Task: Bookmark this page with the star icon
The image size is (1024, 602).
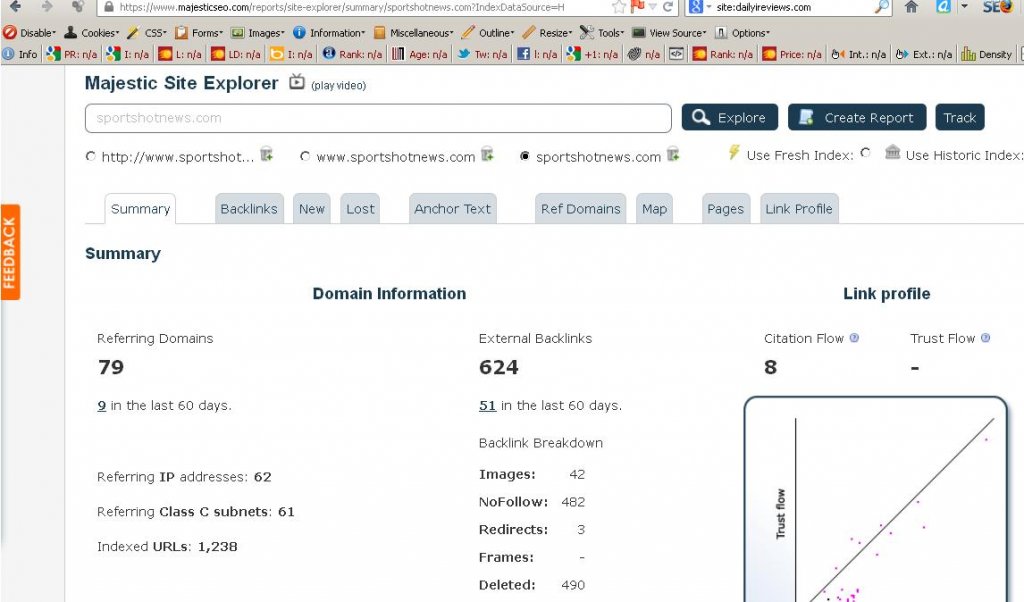Action: pos(619,7)
